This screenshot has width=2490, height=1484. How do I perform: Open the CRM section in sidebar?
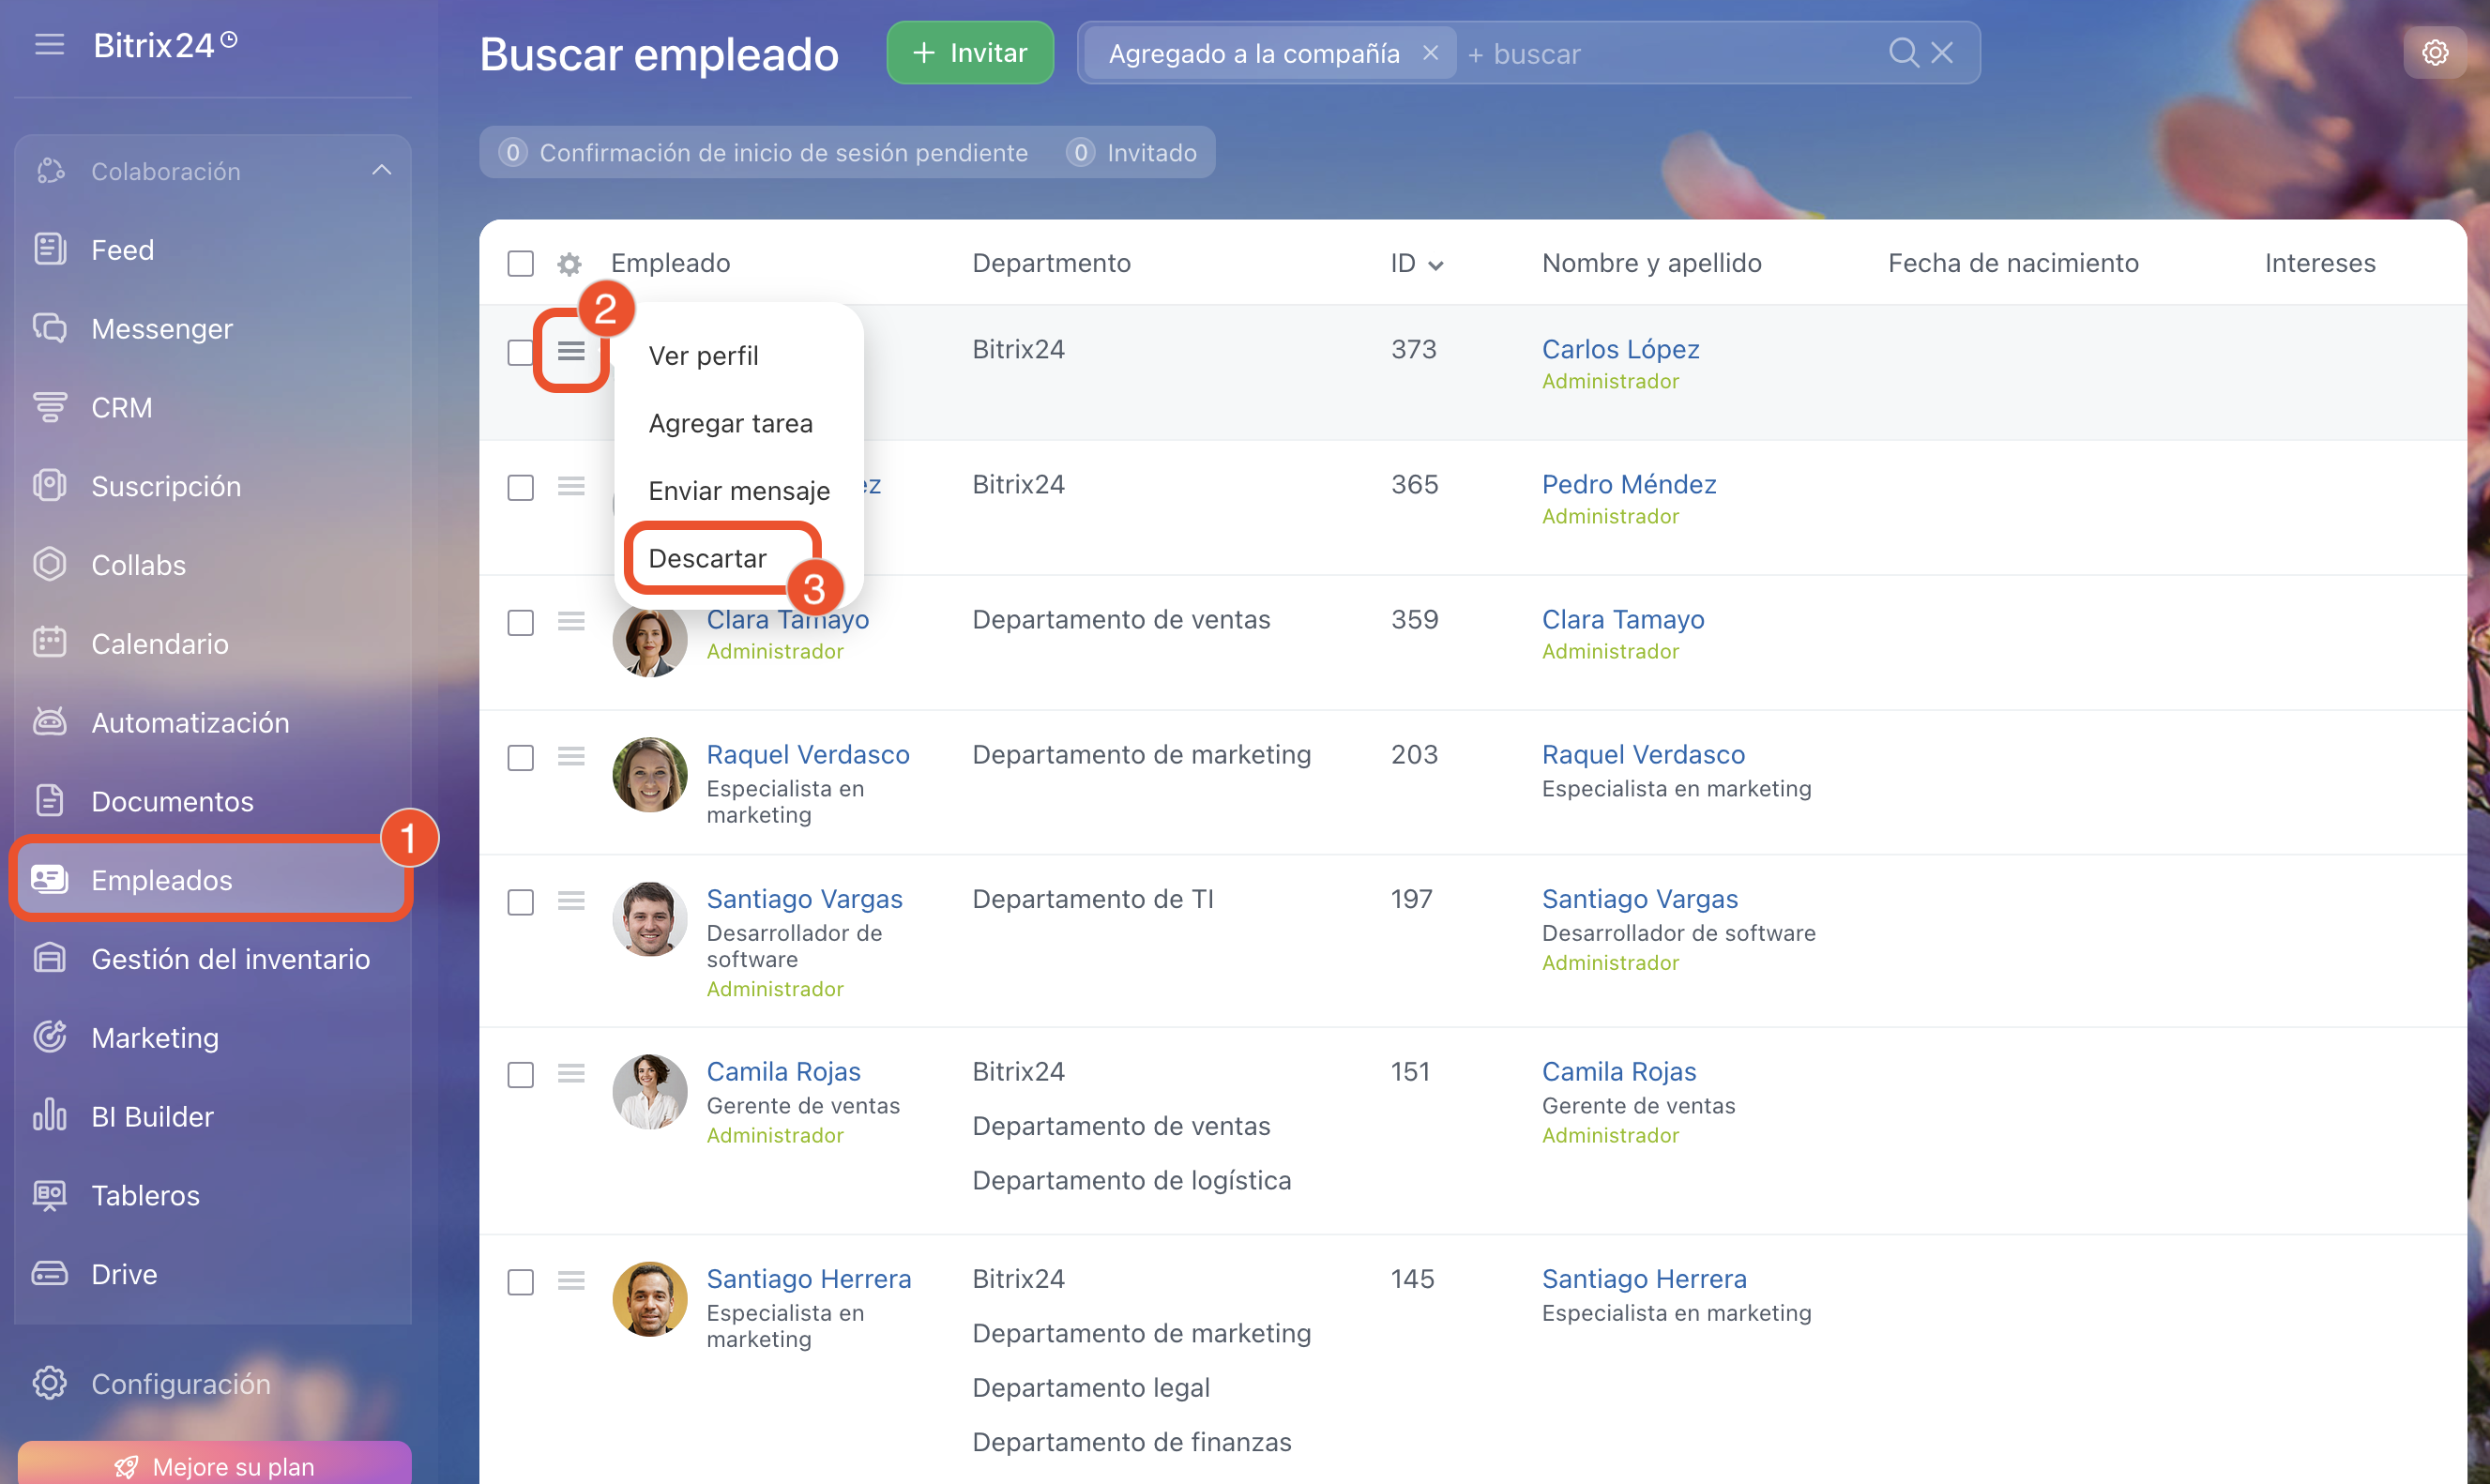pyautogui.click(x=121, y=407)
